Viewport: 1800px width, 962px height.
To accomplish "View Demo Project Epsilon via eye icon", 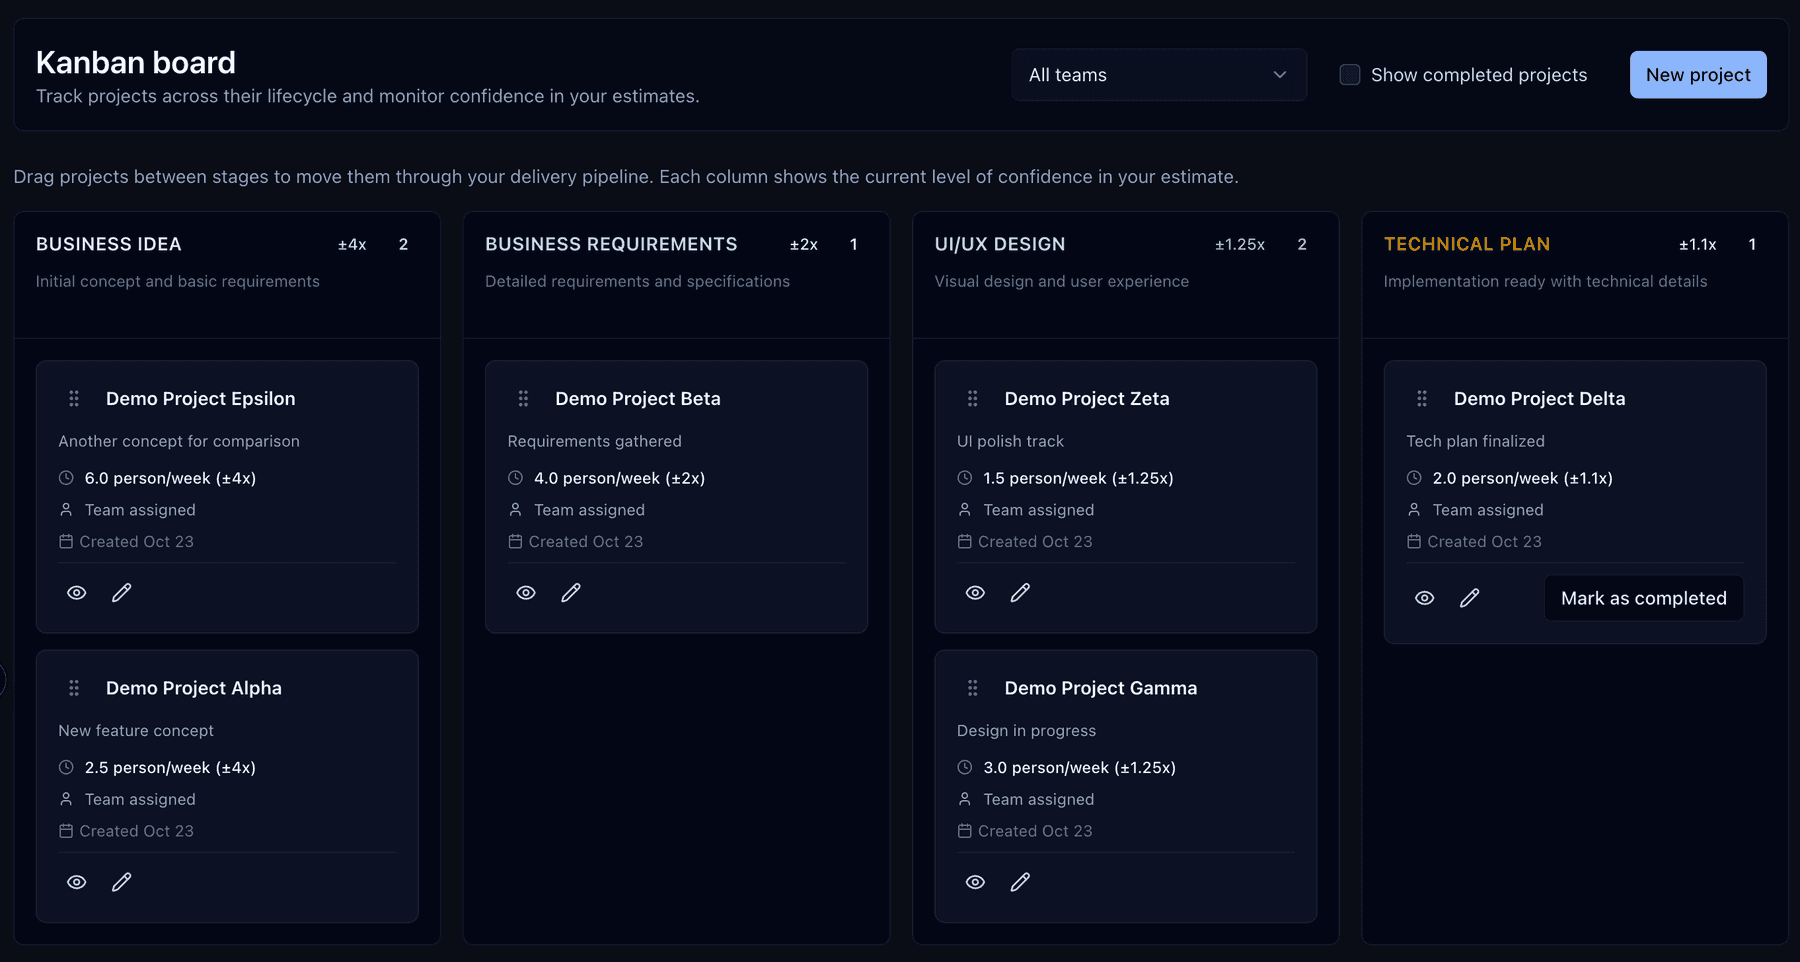I will point(76,593).
